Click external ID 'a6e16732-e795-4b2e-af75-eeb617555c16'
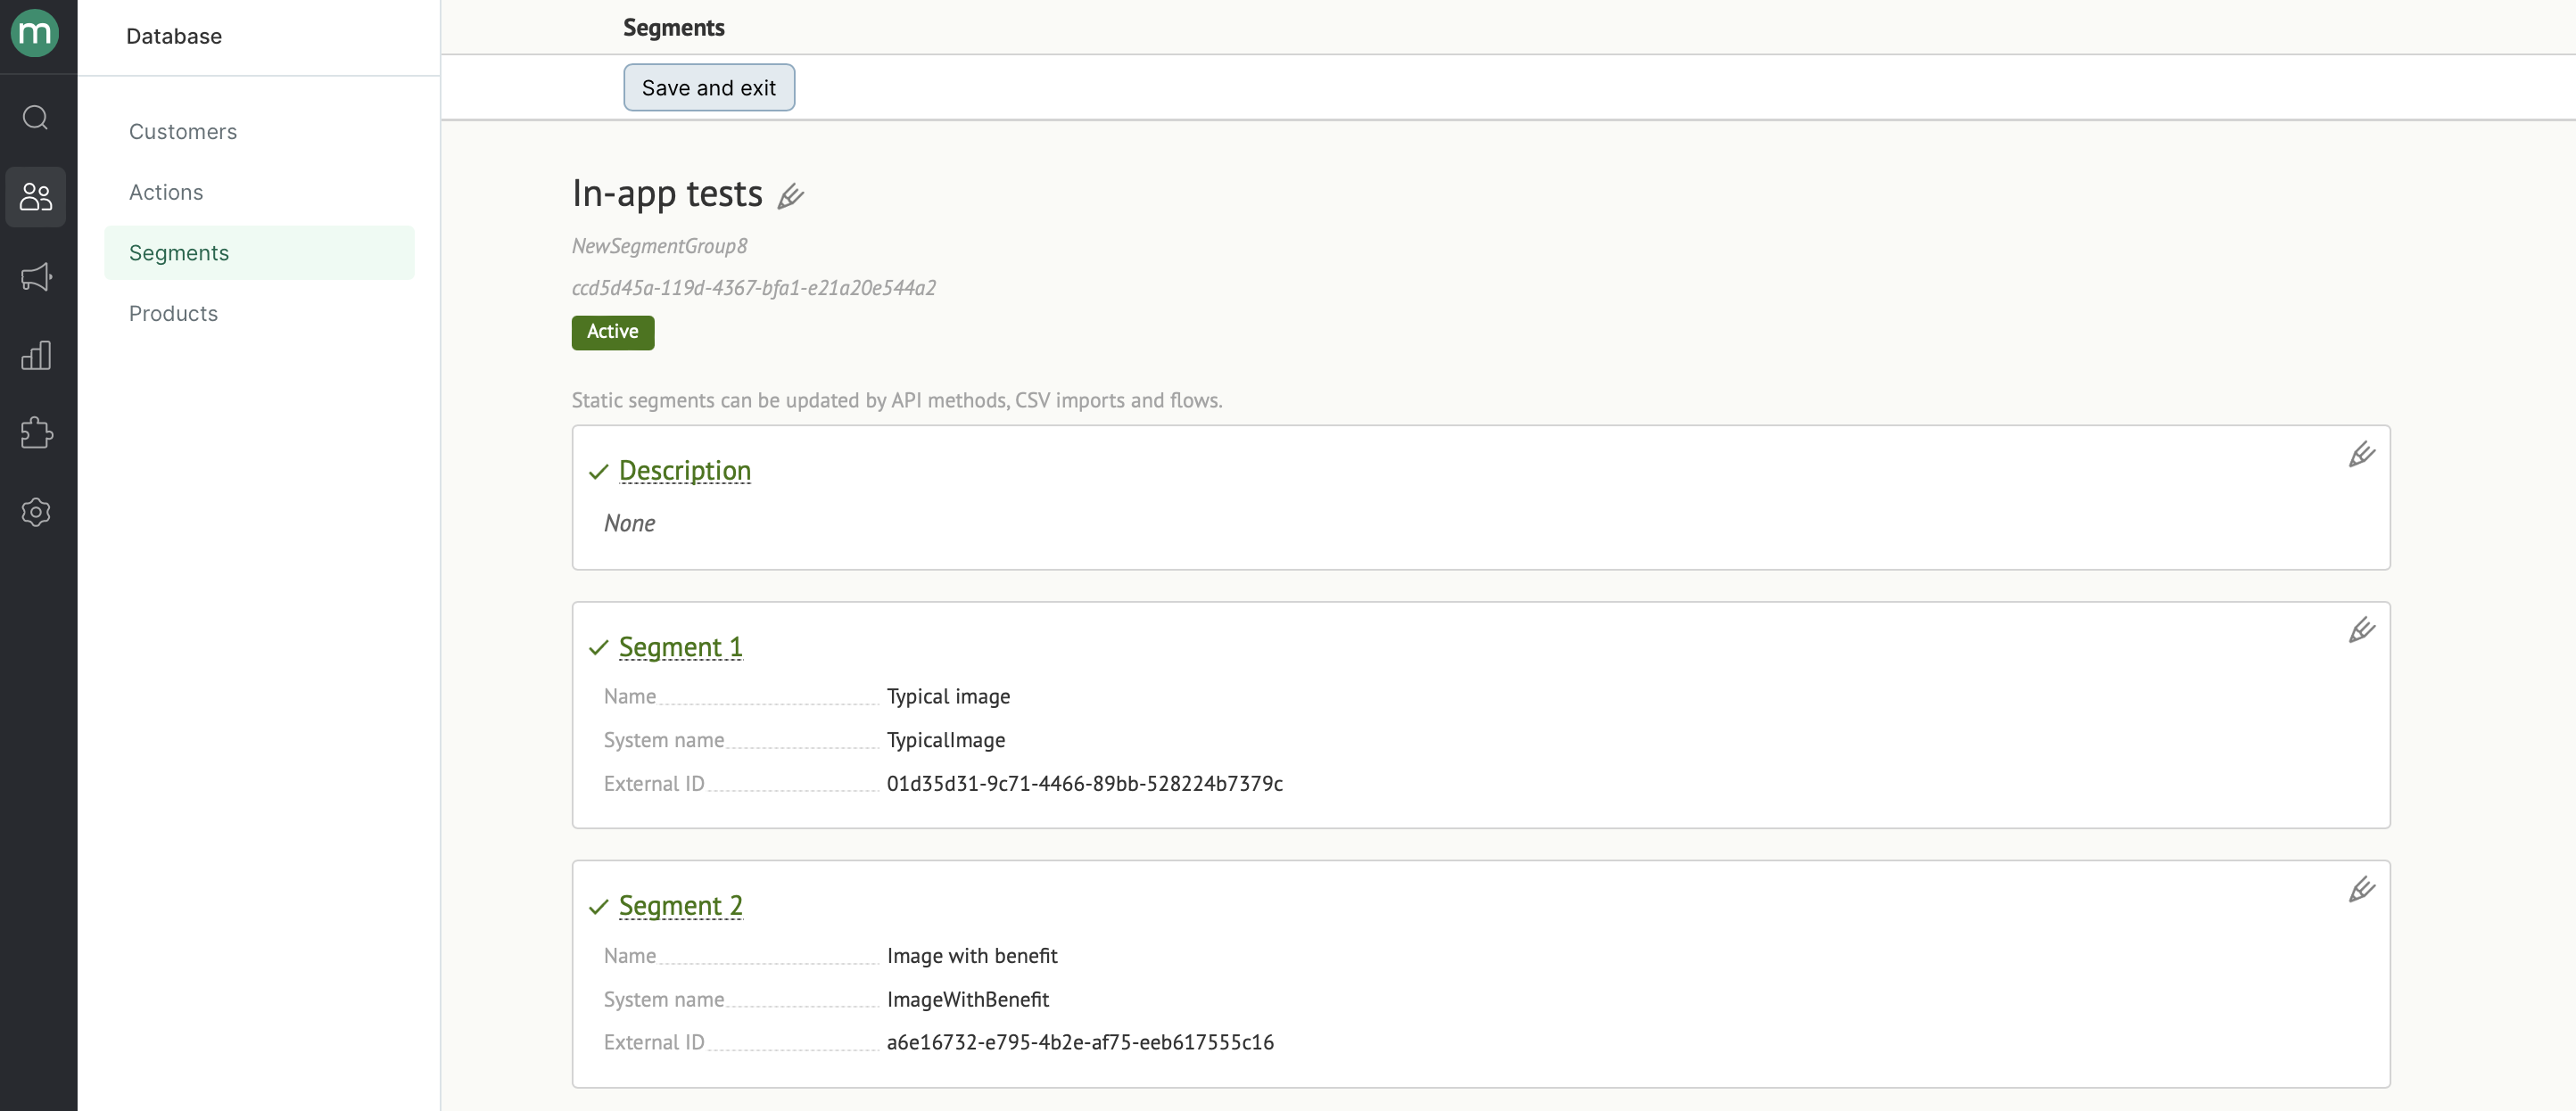Viewport: 2576px width, 1111px height. [x=1080, y=1042]
